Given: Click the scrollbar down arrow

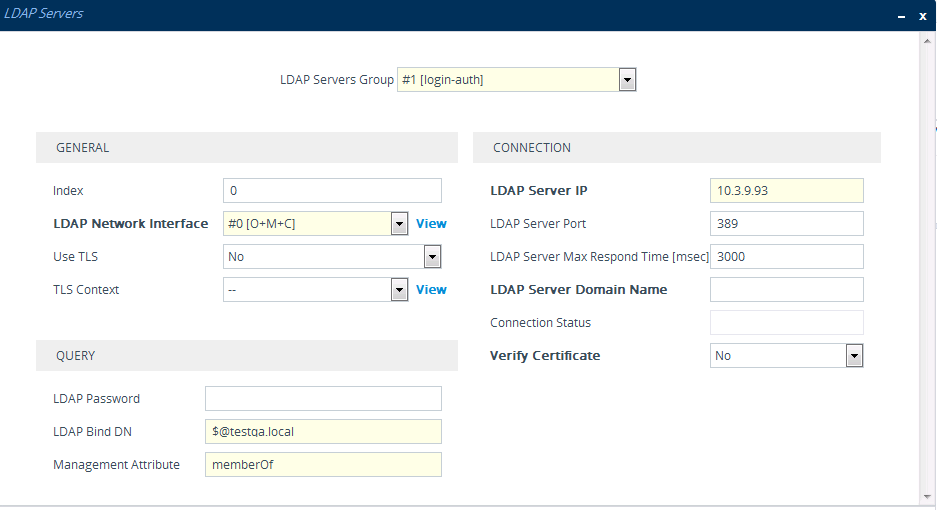Looking at the screenshot, I should [926, 496].
